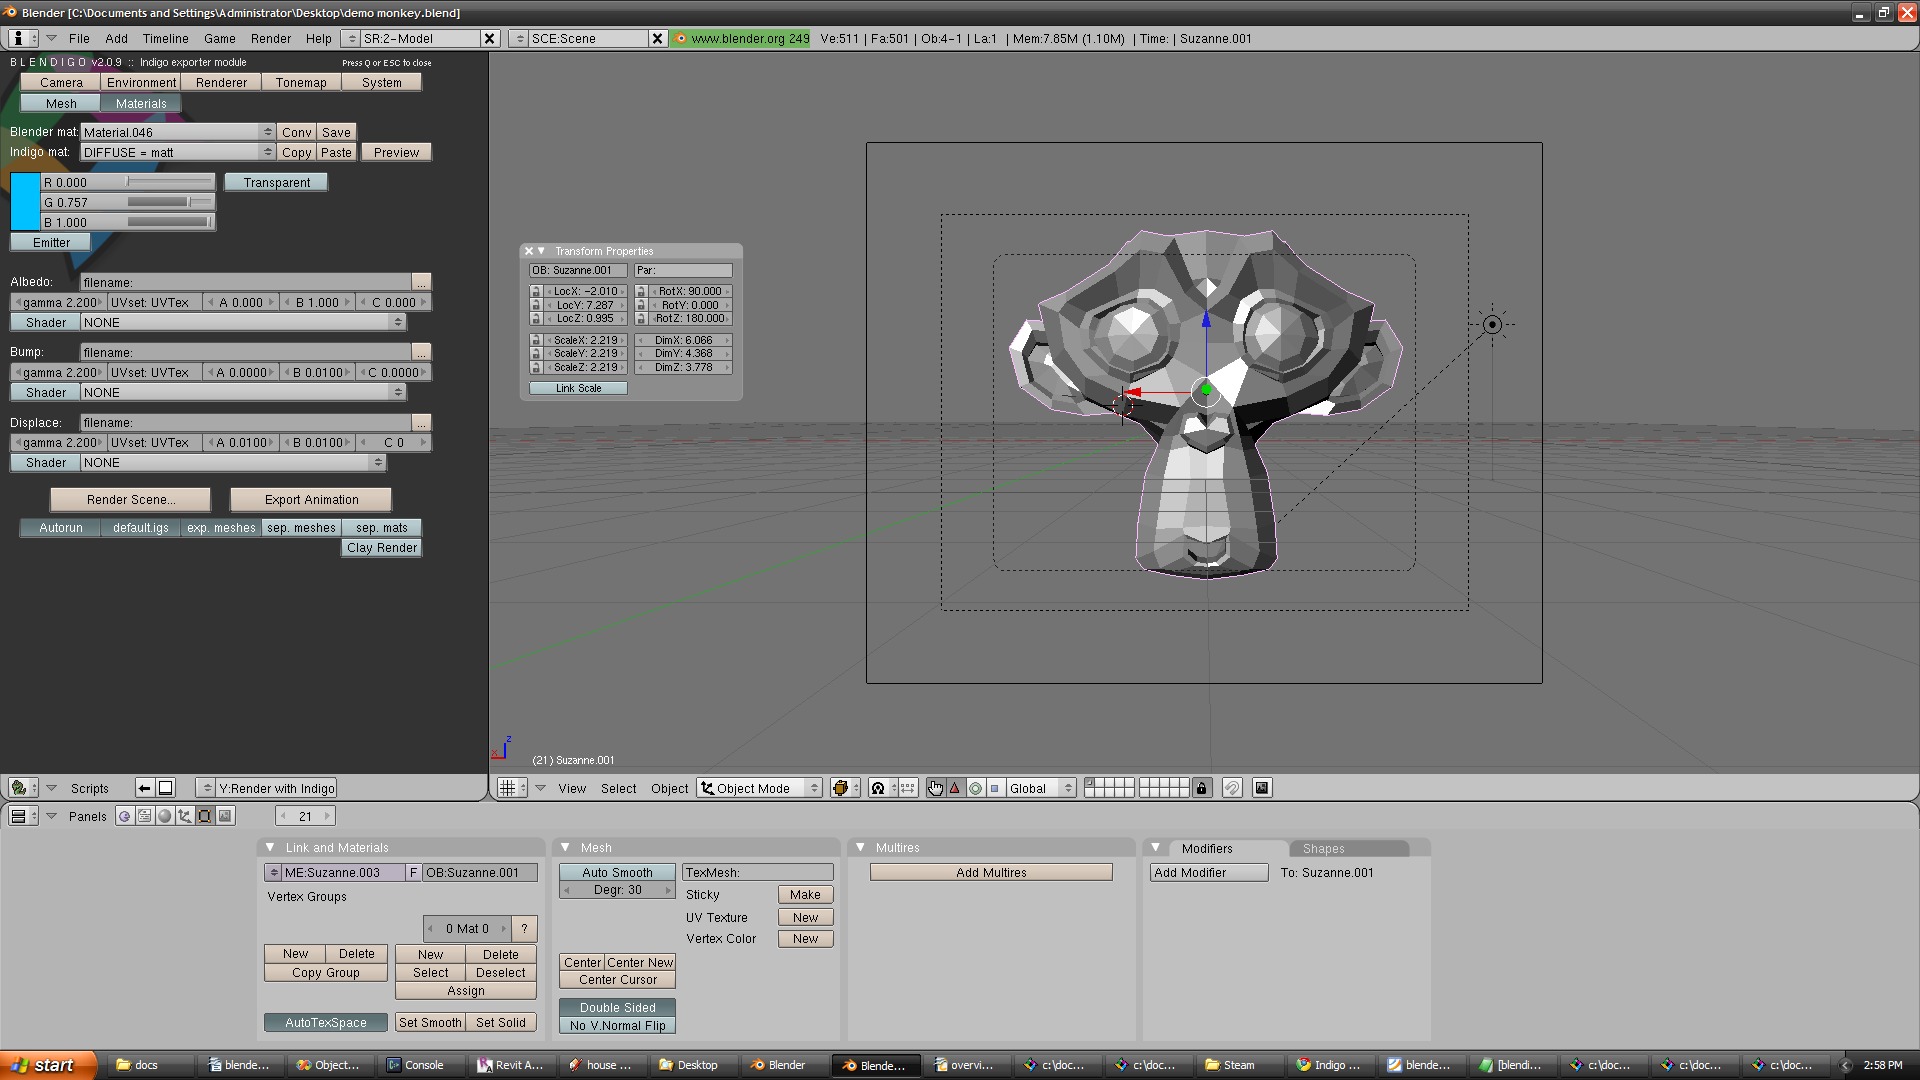Screen dimensions: 1920x1080
Task: Open the 3D View window type grid icon
Action: [512, 788]
